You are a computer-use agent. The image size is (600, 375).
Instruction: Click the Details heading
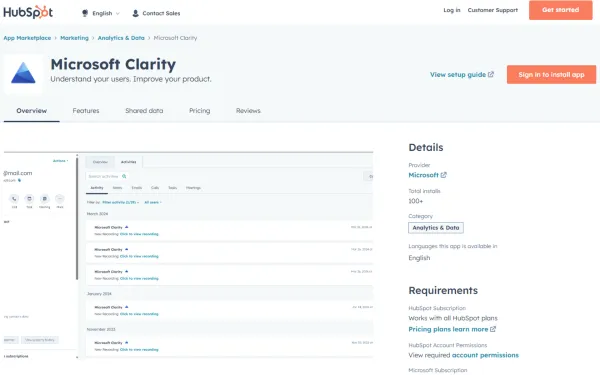(x=426, y=147)
